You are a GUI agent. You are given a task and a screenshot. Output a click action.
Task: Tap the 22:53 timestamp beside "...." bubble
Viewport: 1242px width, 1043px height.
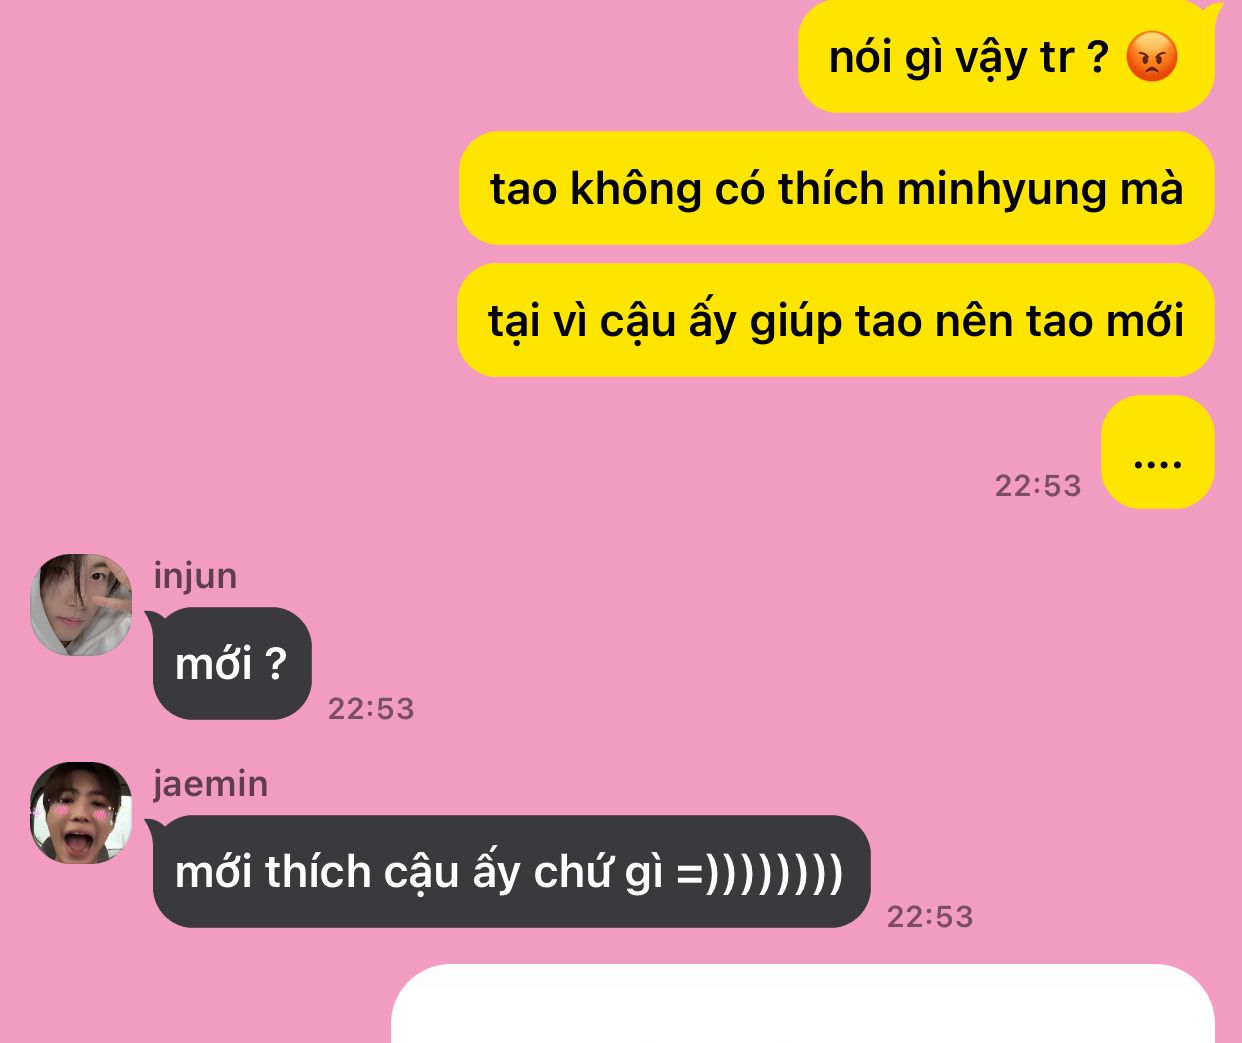pyautogui.click(x=1038, y=486)
